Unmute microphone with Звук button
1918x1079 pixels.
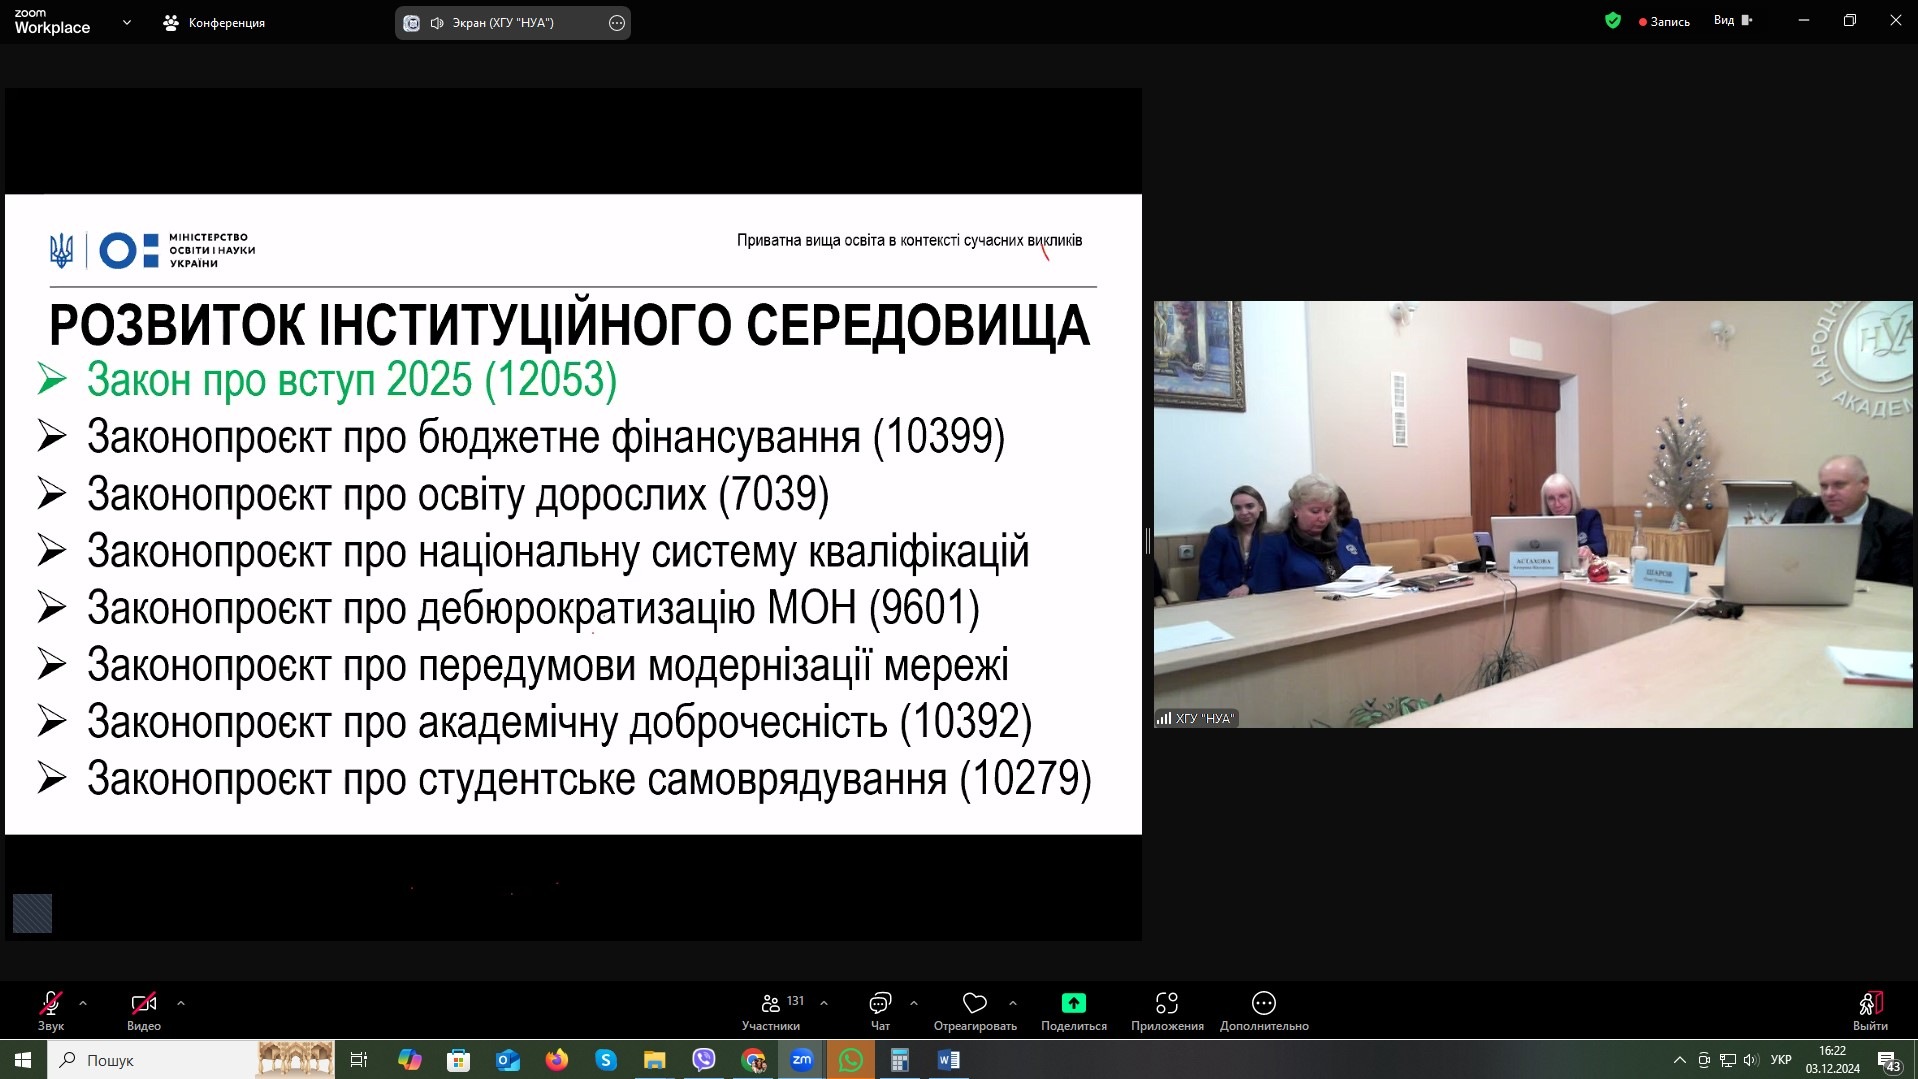50,1004
